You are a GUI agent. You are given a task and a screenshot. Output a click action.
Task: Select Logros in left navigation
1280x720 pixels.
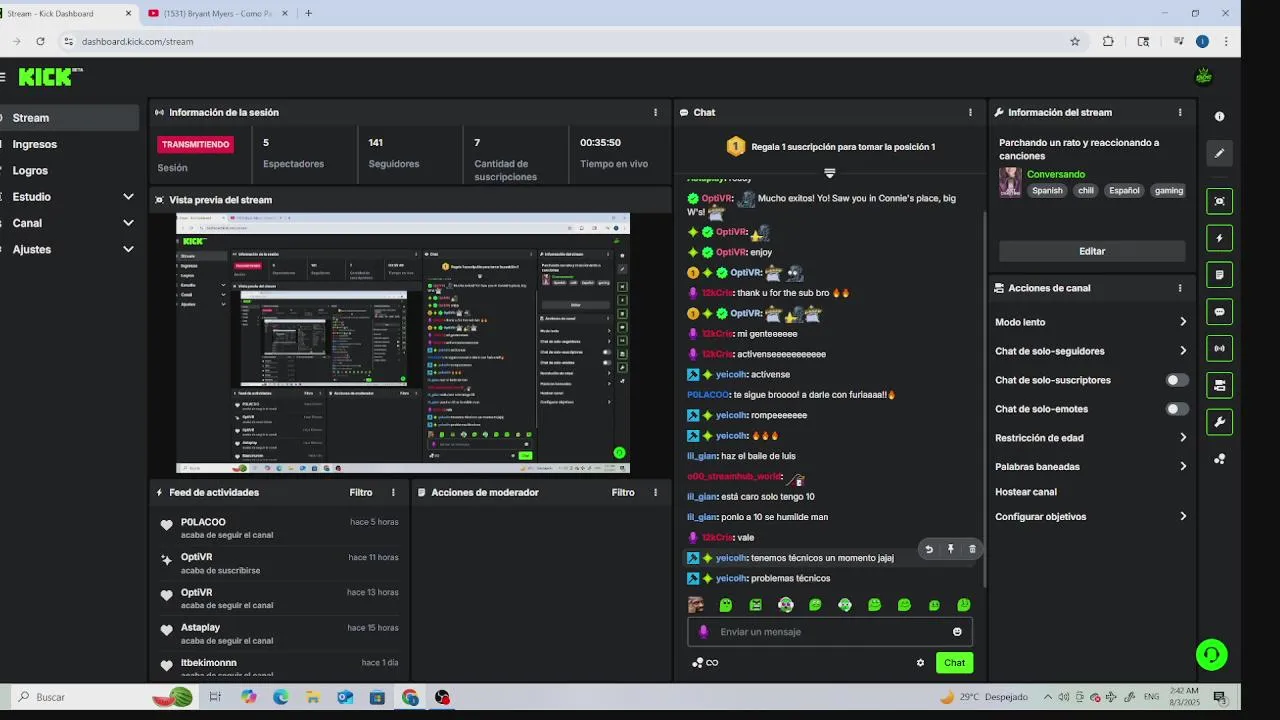tap(69, 171)
